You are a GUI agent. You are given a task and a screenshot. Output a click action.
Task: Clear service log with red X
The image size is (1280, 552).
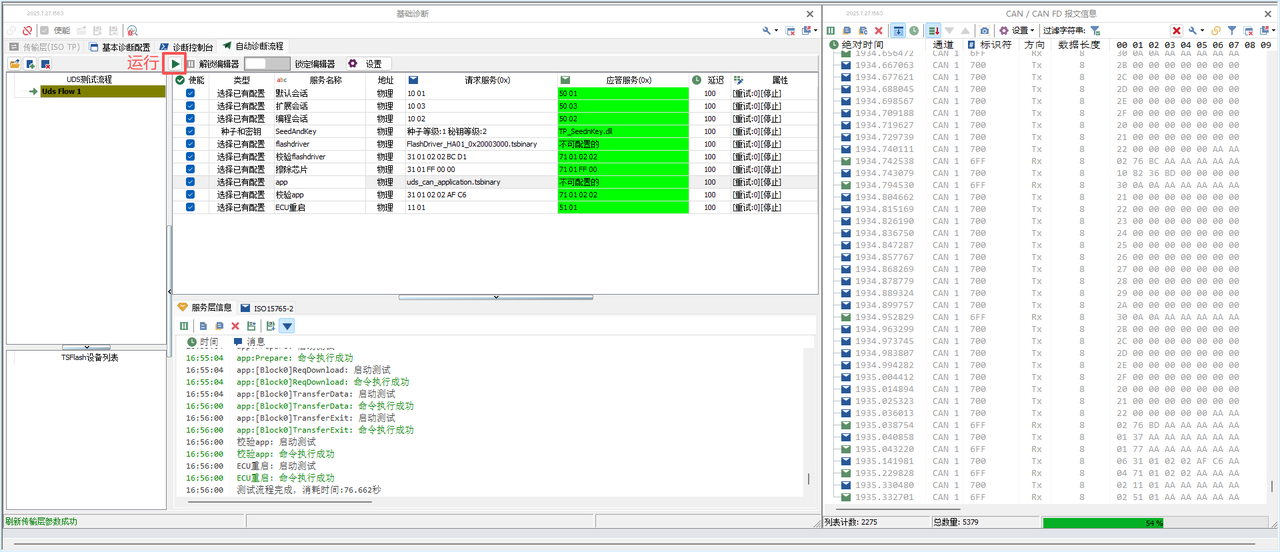pyautogui.click(x=236, y=326)
